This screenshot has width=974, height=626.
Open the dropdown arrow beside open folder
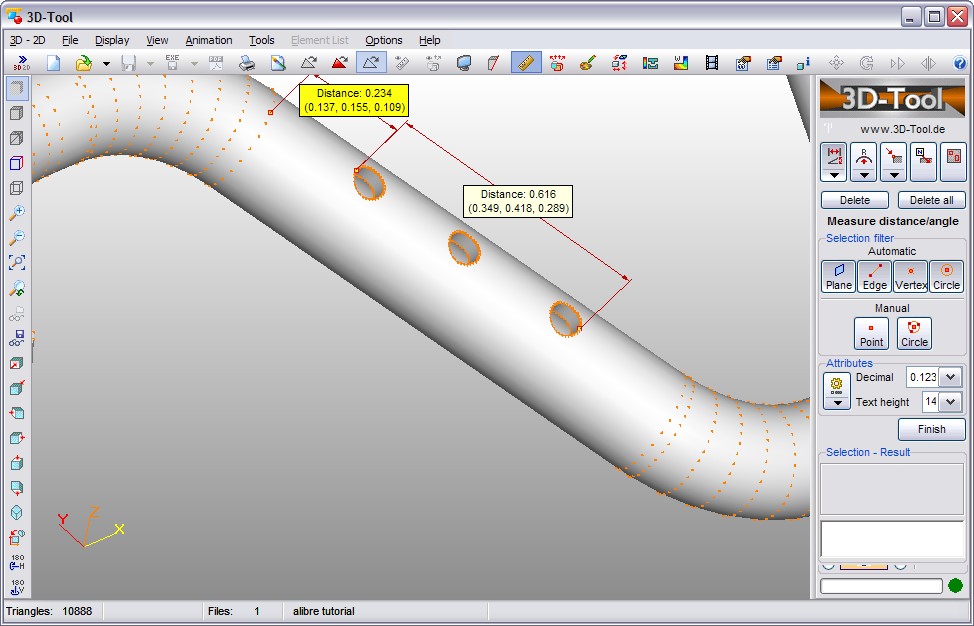coord(105,64)
